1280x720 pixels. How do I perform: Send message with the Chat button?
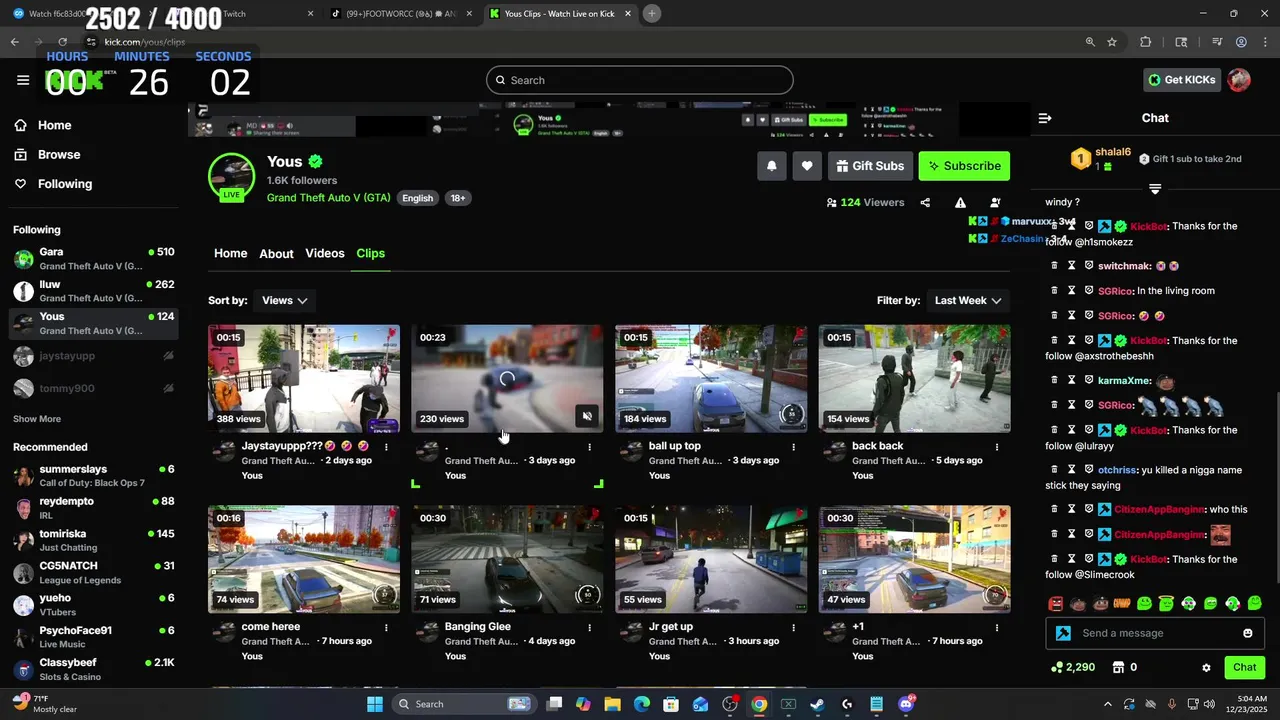[x=1245, y=667]
